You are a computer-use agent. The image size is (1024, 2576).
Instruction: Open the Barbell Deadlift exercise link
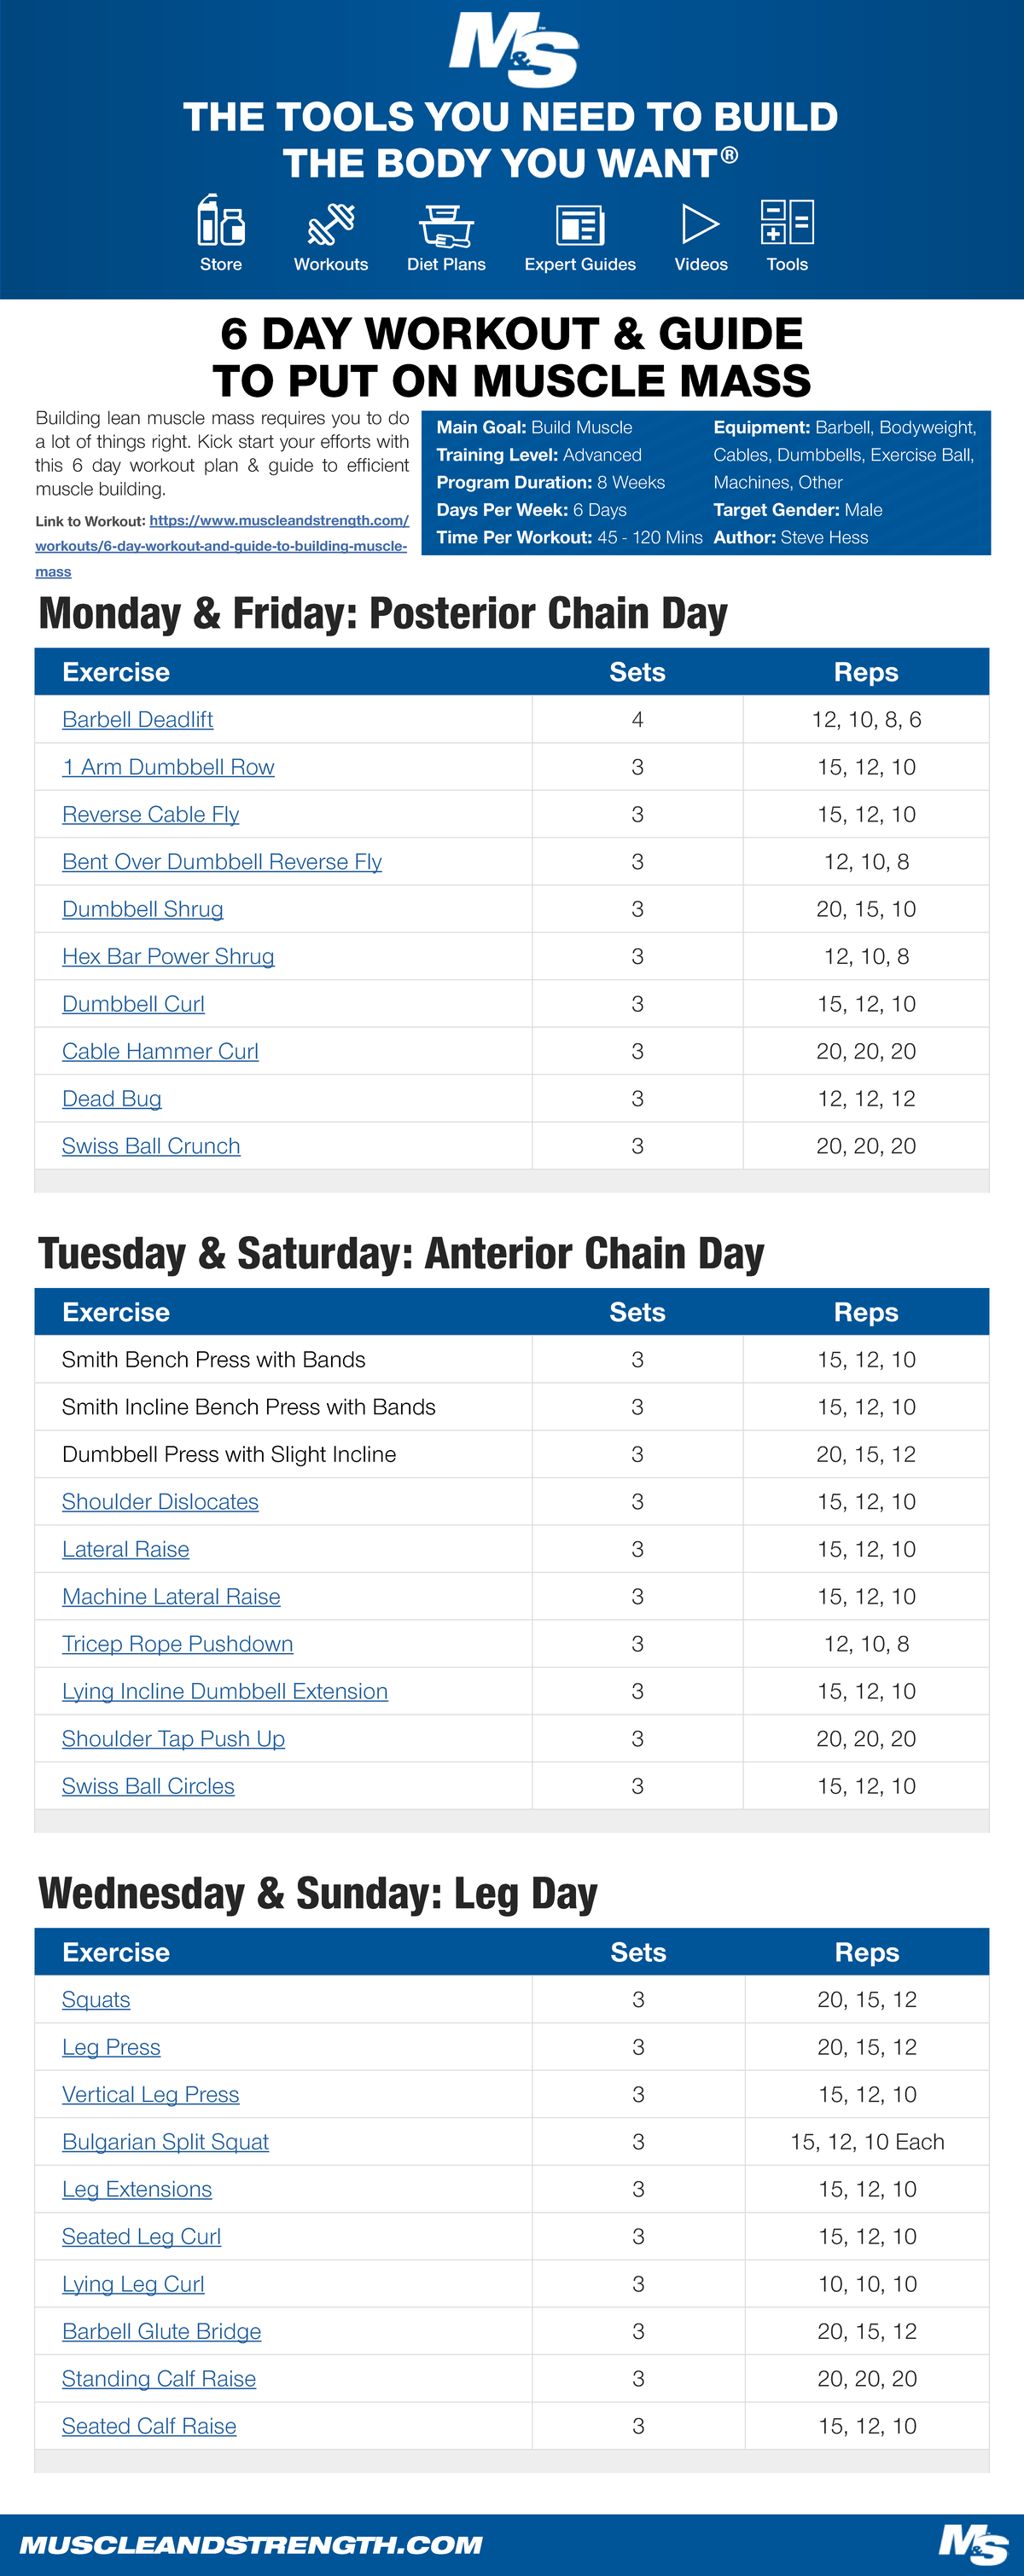click(x=137, y=720)
